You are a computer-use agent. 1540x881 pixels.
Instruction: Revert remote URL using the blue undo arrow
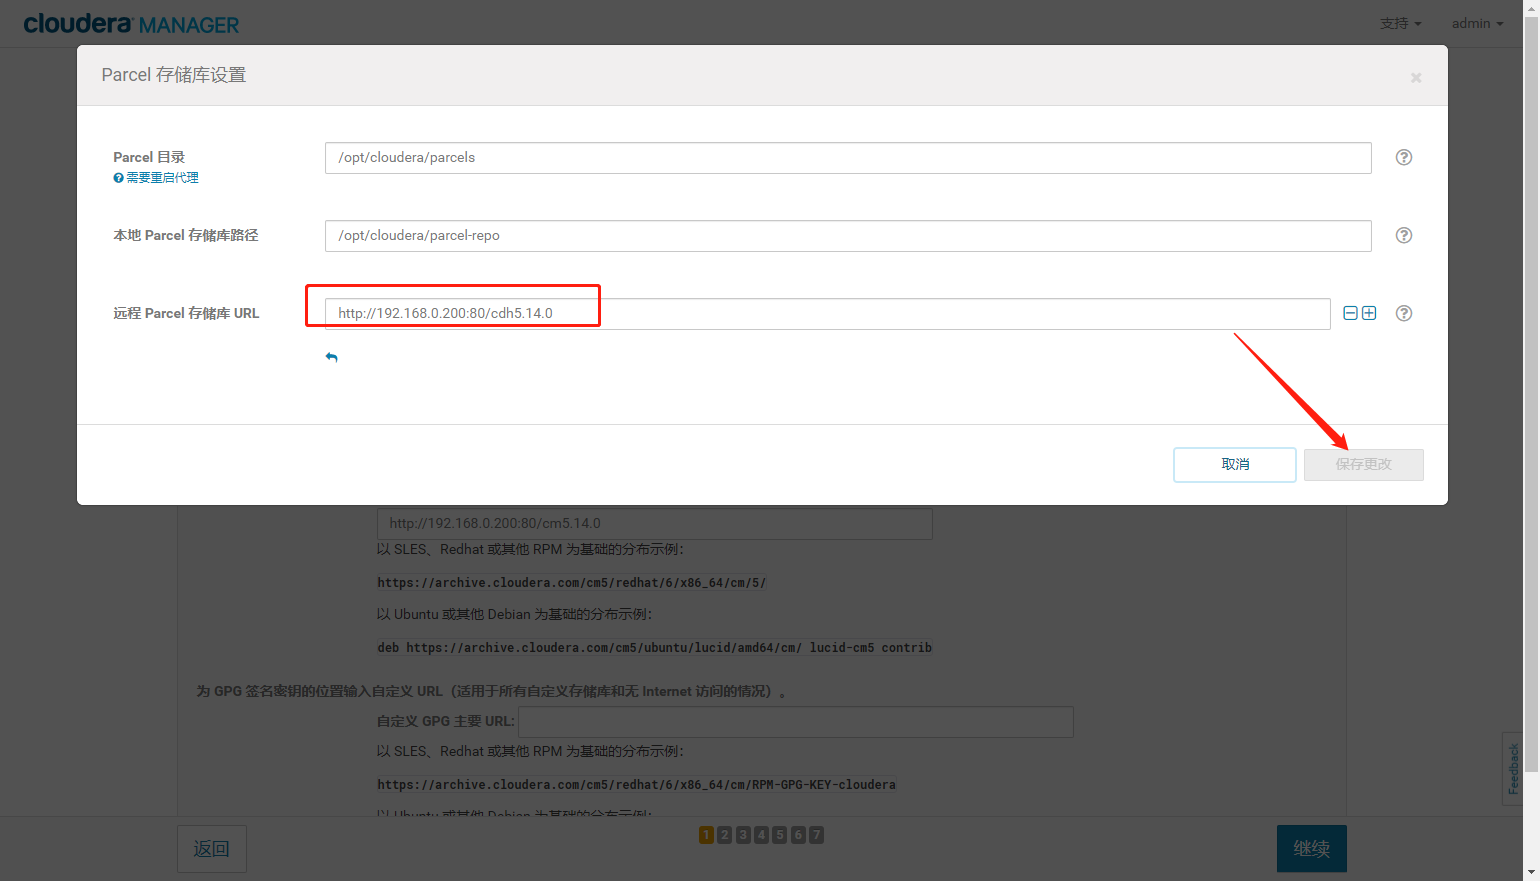[x=331, y=357]
